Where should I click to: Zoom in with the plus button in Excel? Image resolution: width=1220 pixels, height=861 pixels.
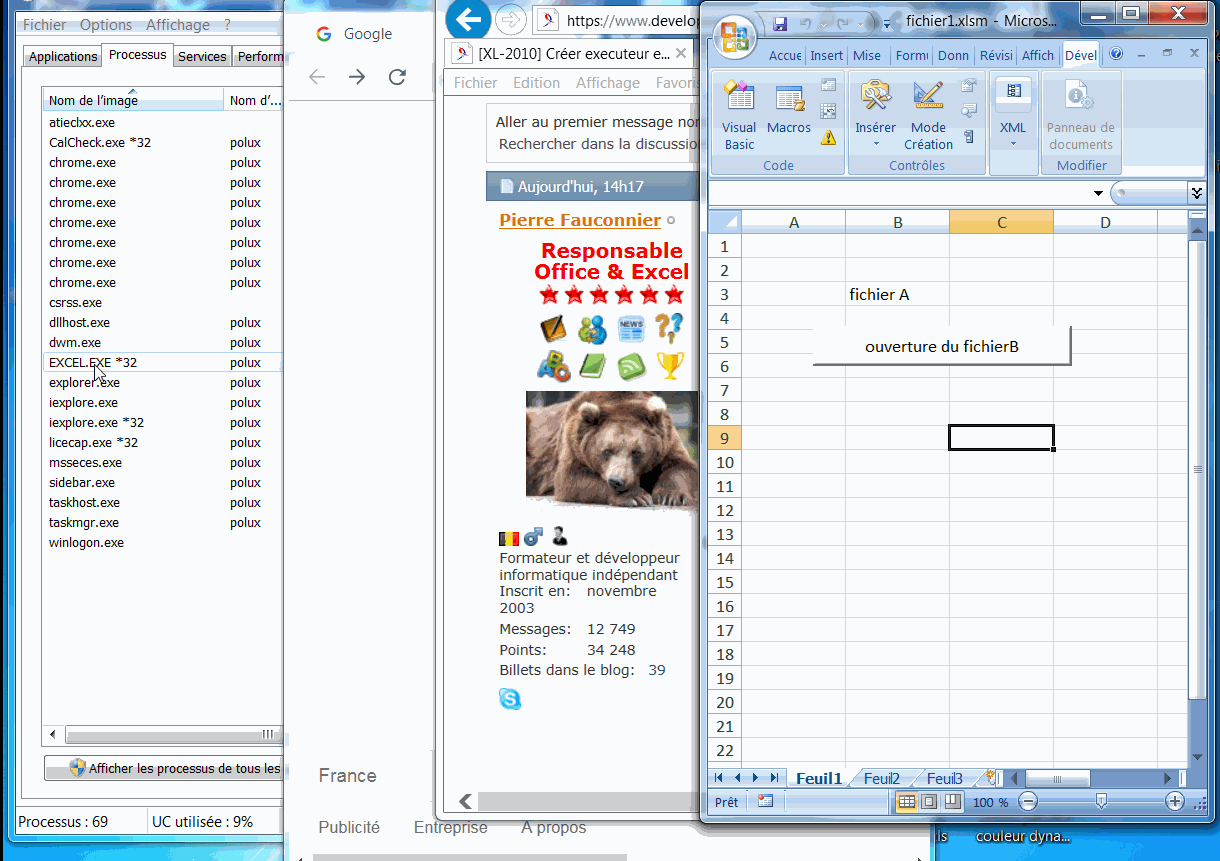1175,801
